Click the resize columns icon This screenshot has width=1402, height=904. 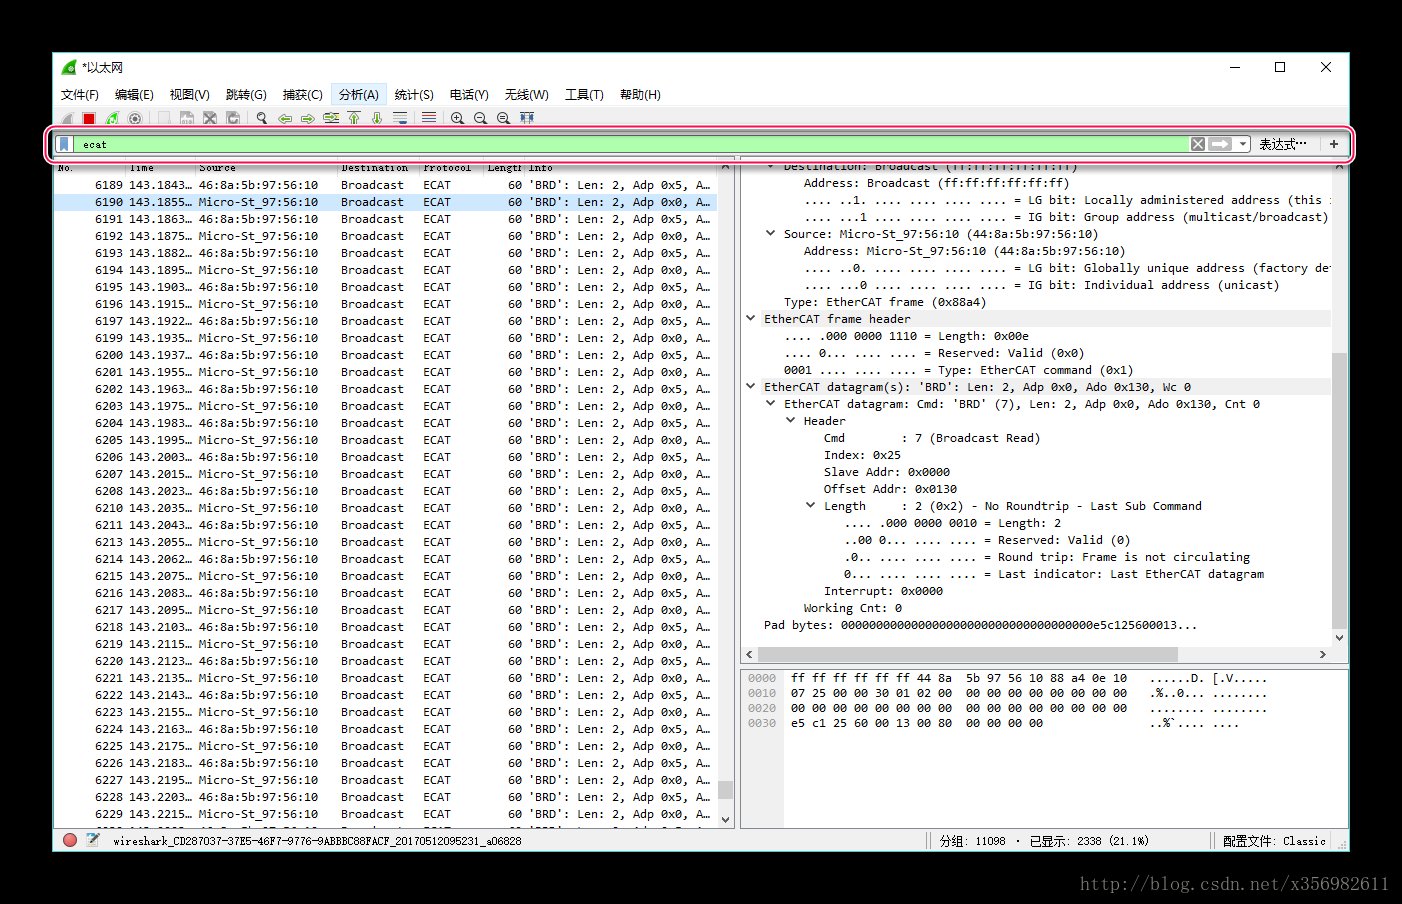coord(527,118)
